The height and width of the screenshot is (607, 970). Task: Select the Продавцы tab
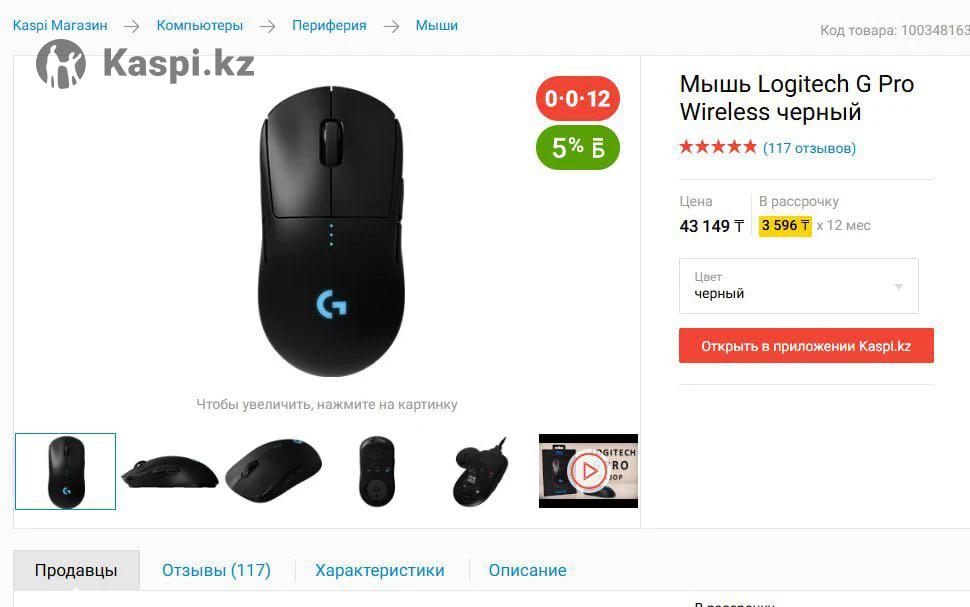[x=76, y=570]
